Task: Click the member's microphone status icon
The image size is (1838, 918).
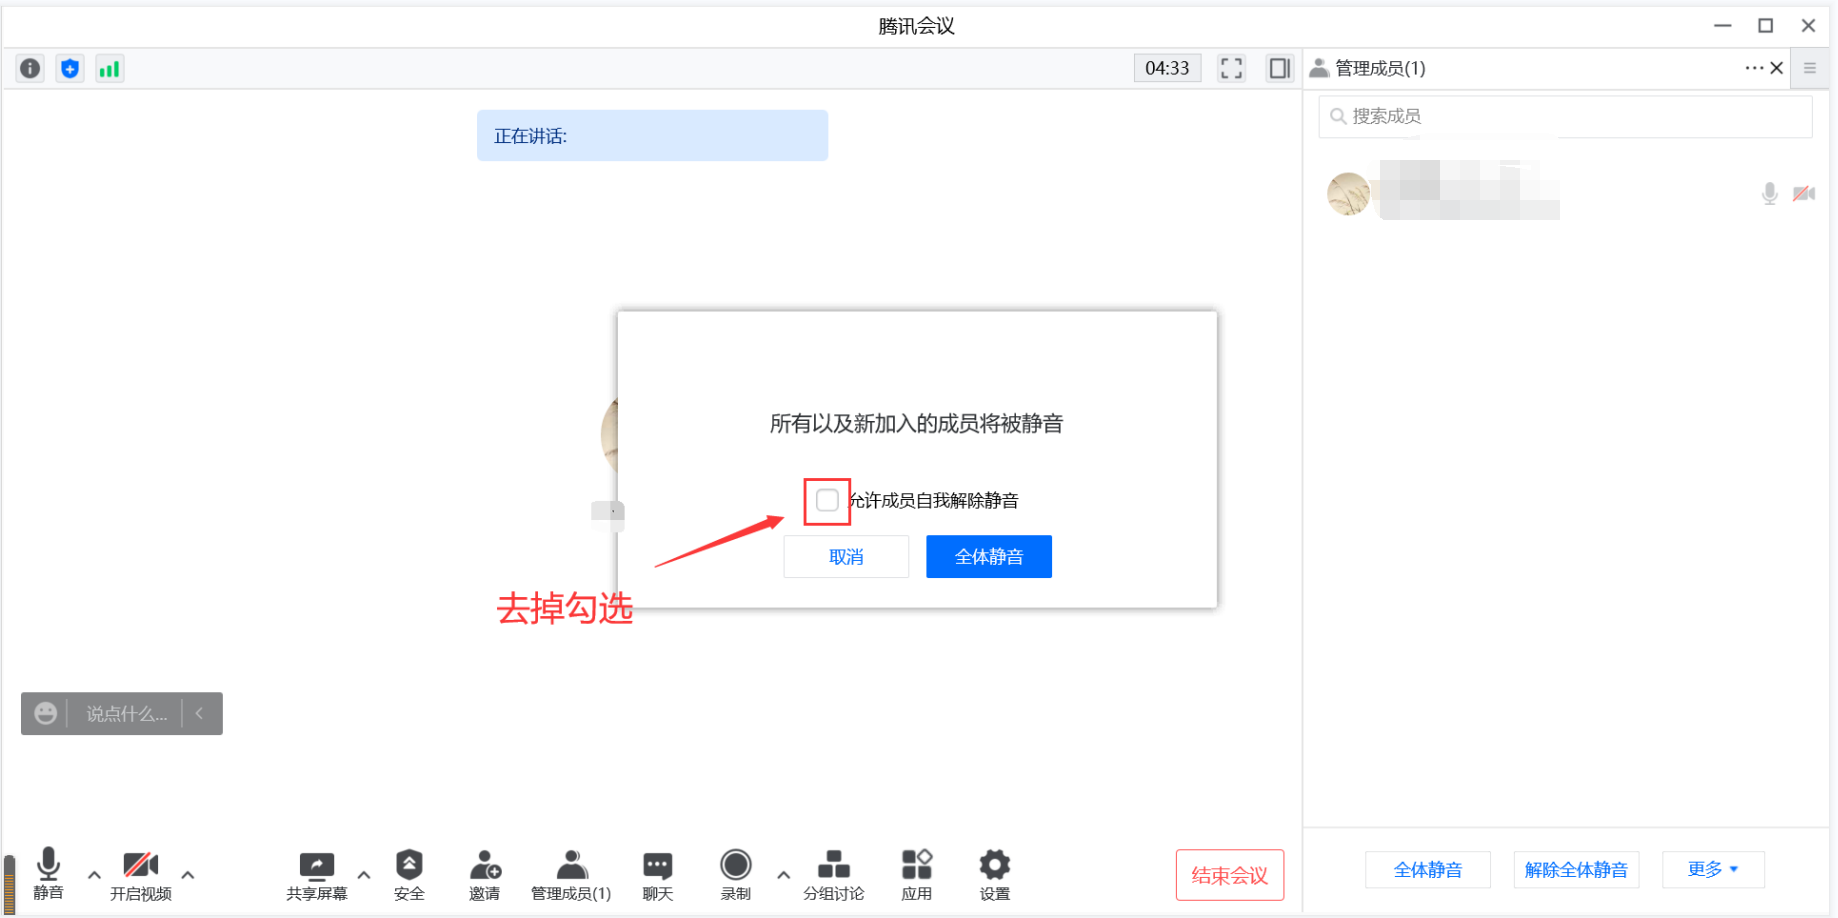Action: click(x=1769, y=193)
